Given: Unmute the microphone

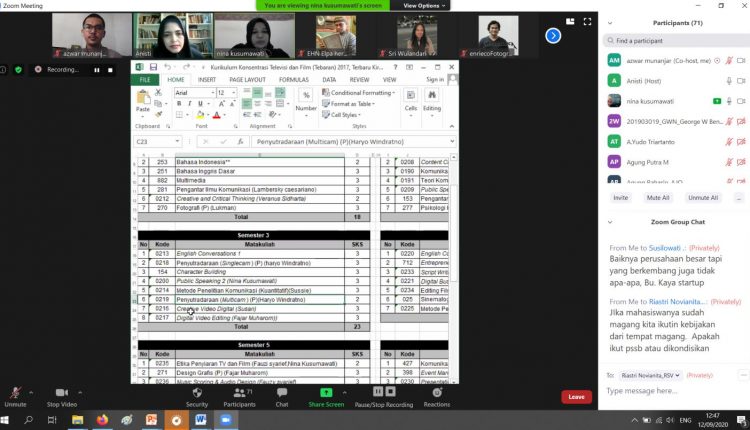Looking at the screenshot, I should (x=15, y=393).
